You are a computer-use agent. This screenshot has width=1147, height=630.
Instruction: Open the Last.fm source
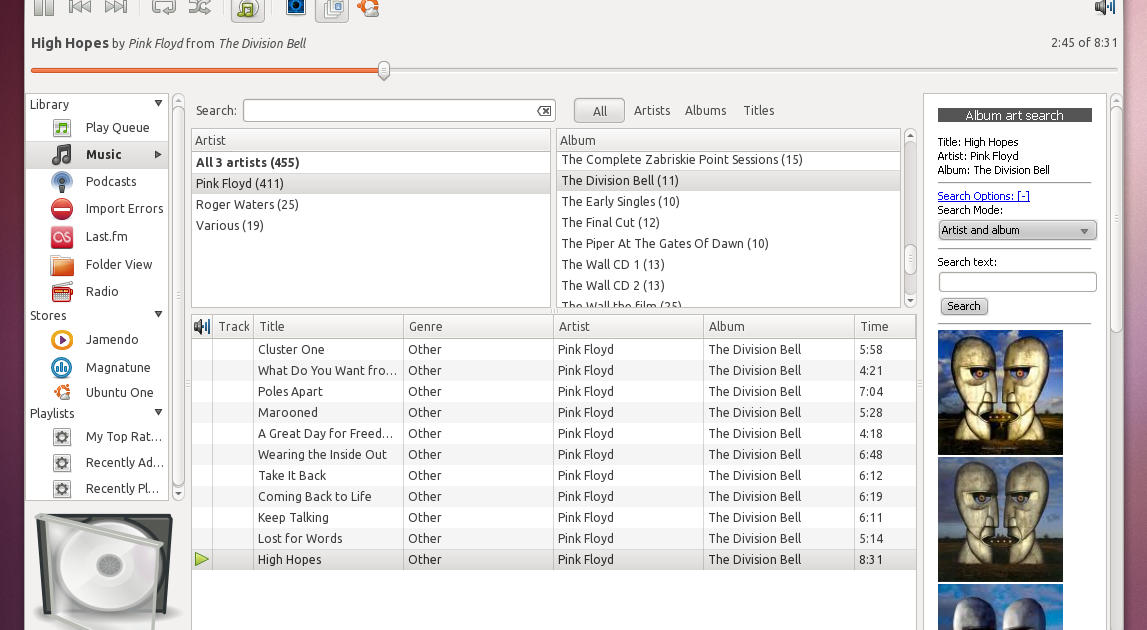click(x=105, y=236)
